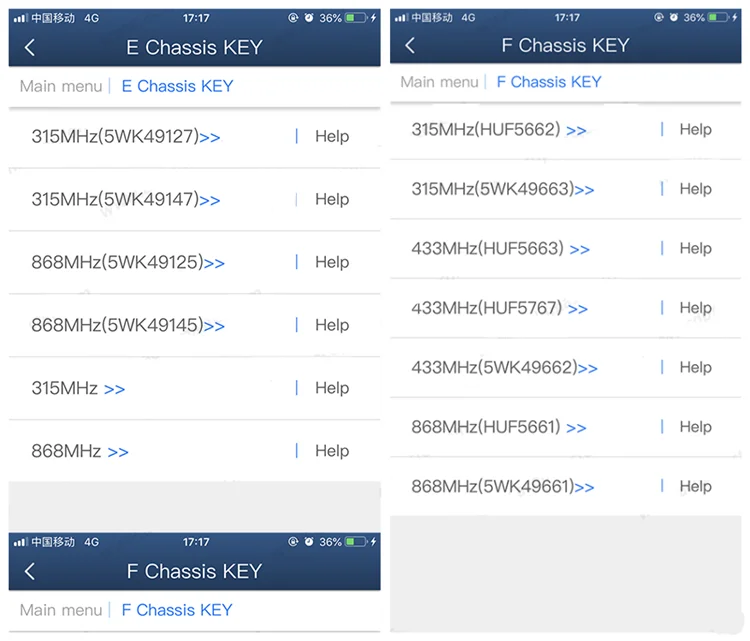This screenshot has height=641, width=750.
Task: Open Help for 433MHz(5WK49662)
Action: pyautogui.click(x=695, y=367)
